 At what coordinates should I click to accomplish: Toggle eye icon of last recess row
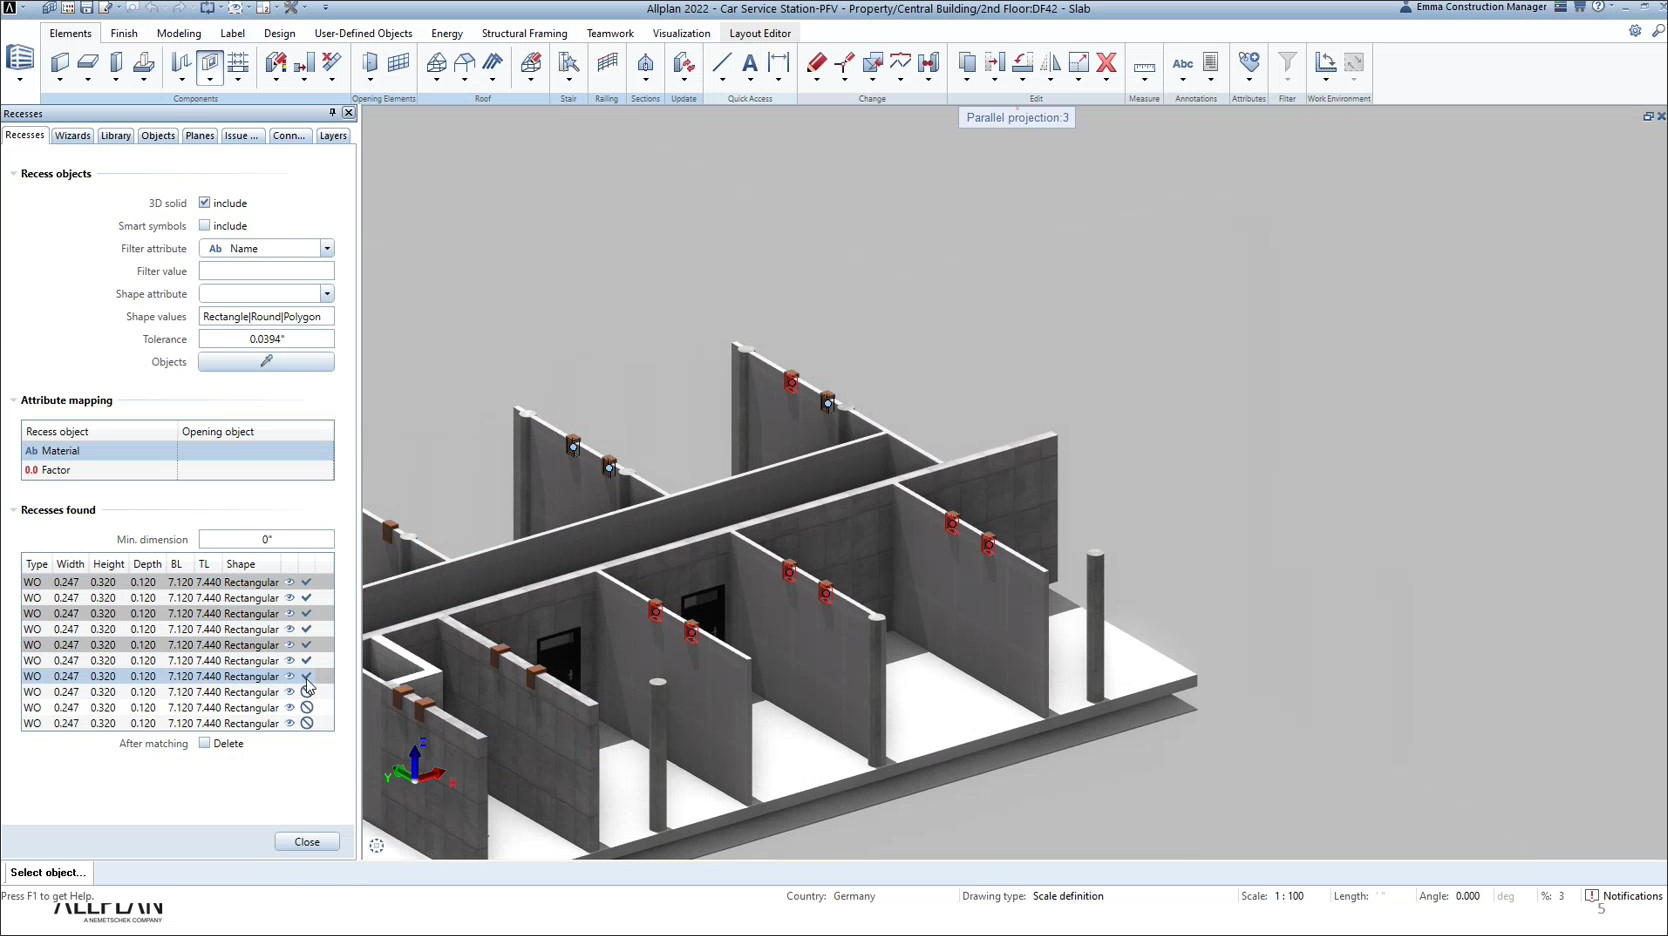tap(290, 723)
